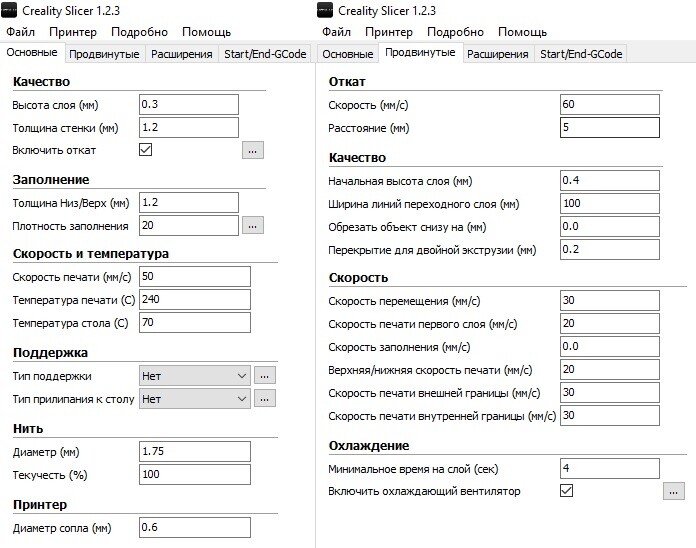Open Принтер menu in right window
696x548 pixels.
click(388, 32)
